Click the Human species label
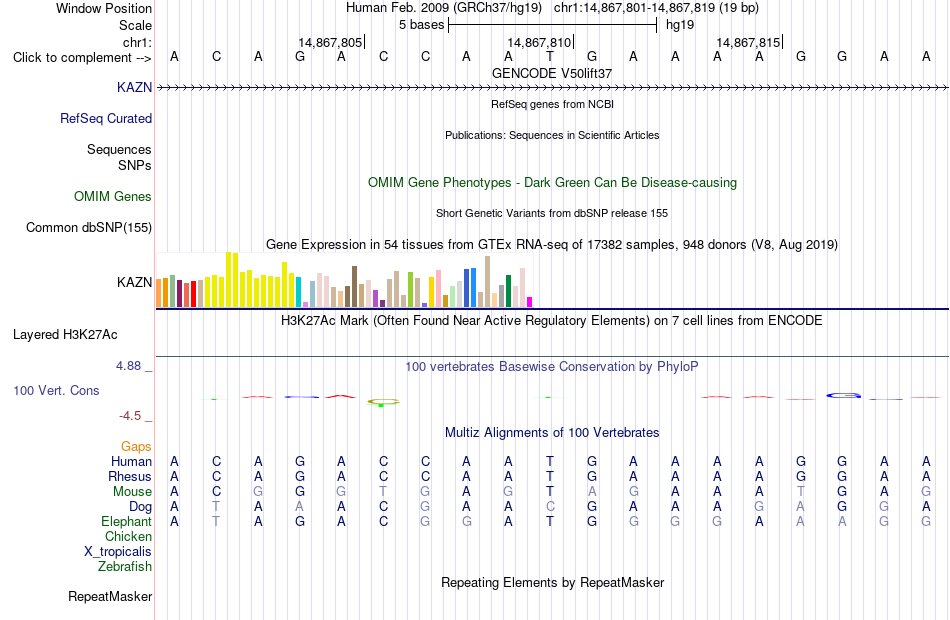 [x=131, y=461]
